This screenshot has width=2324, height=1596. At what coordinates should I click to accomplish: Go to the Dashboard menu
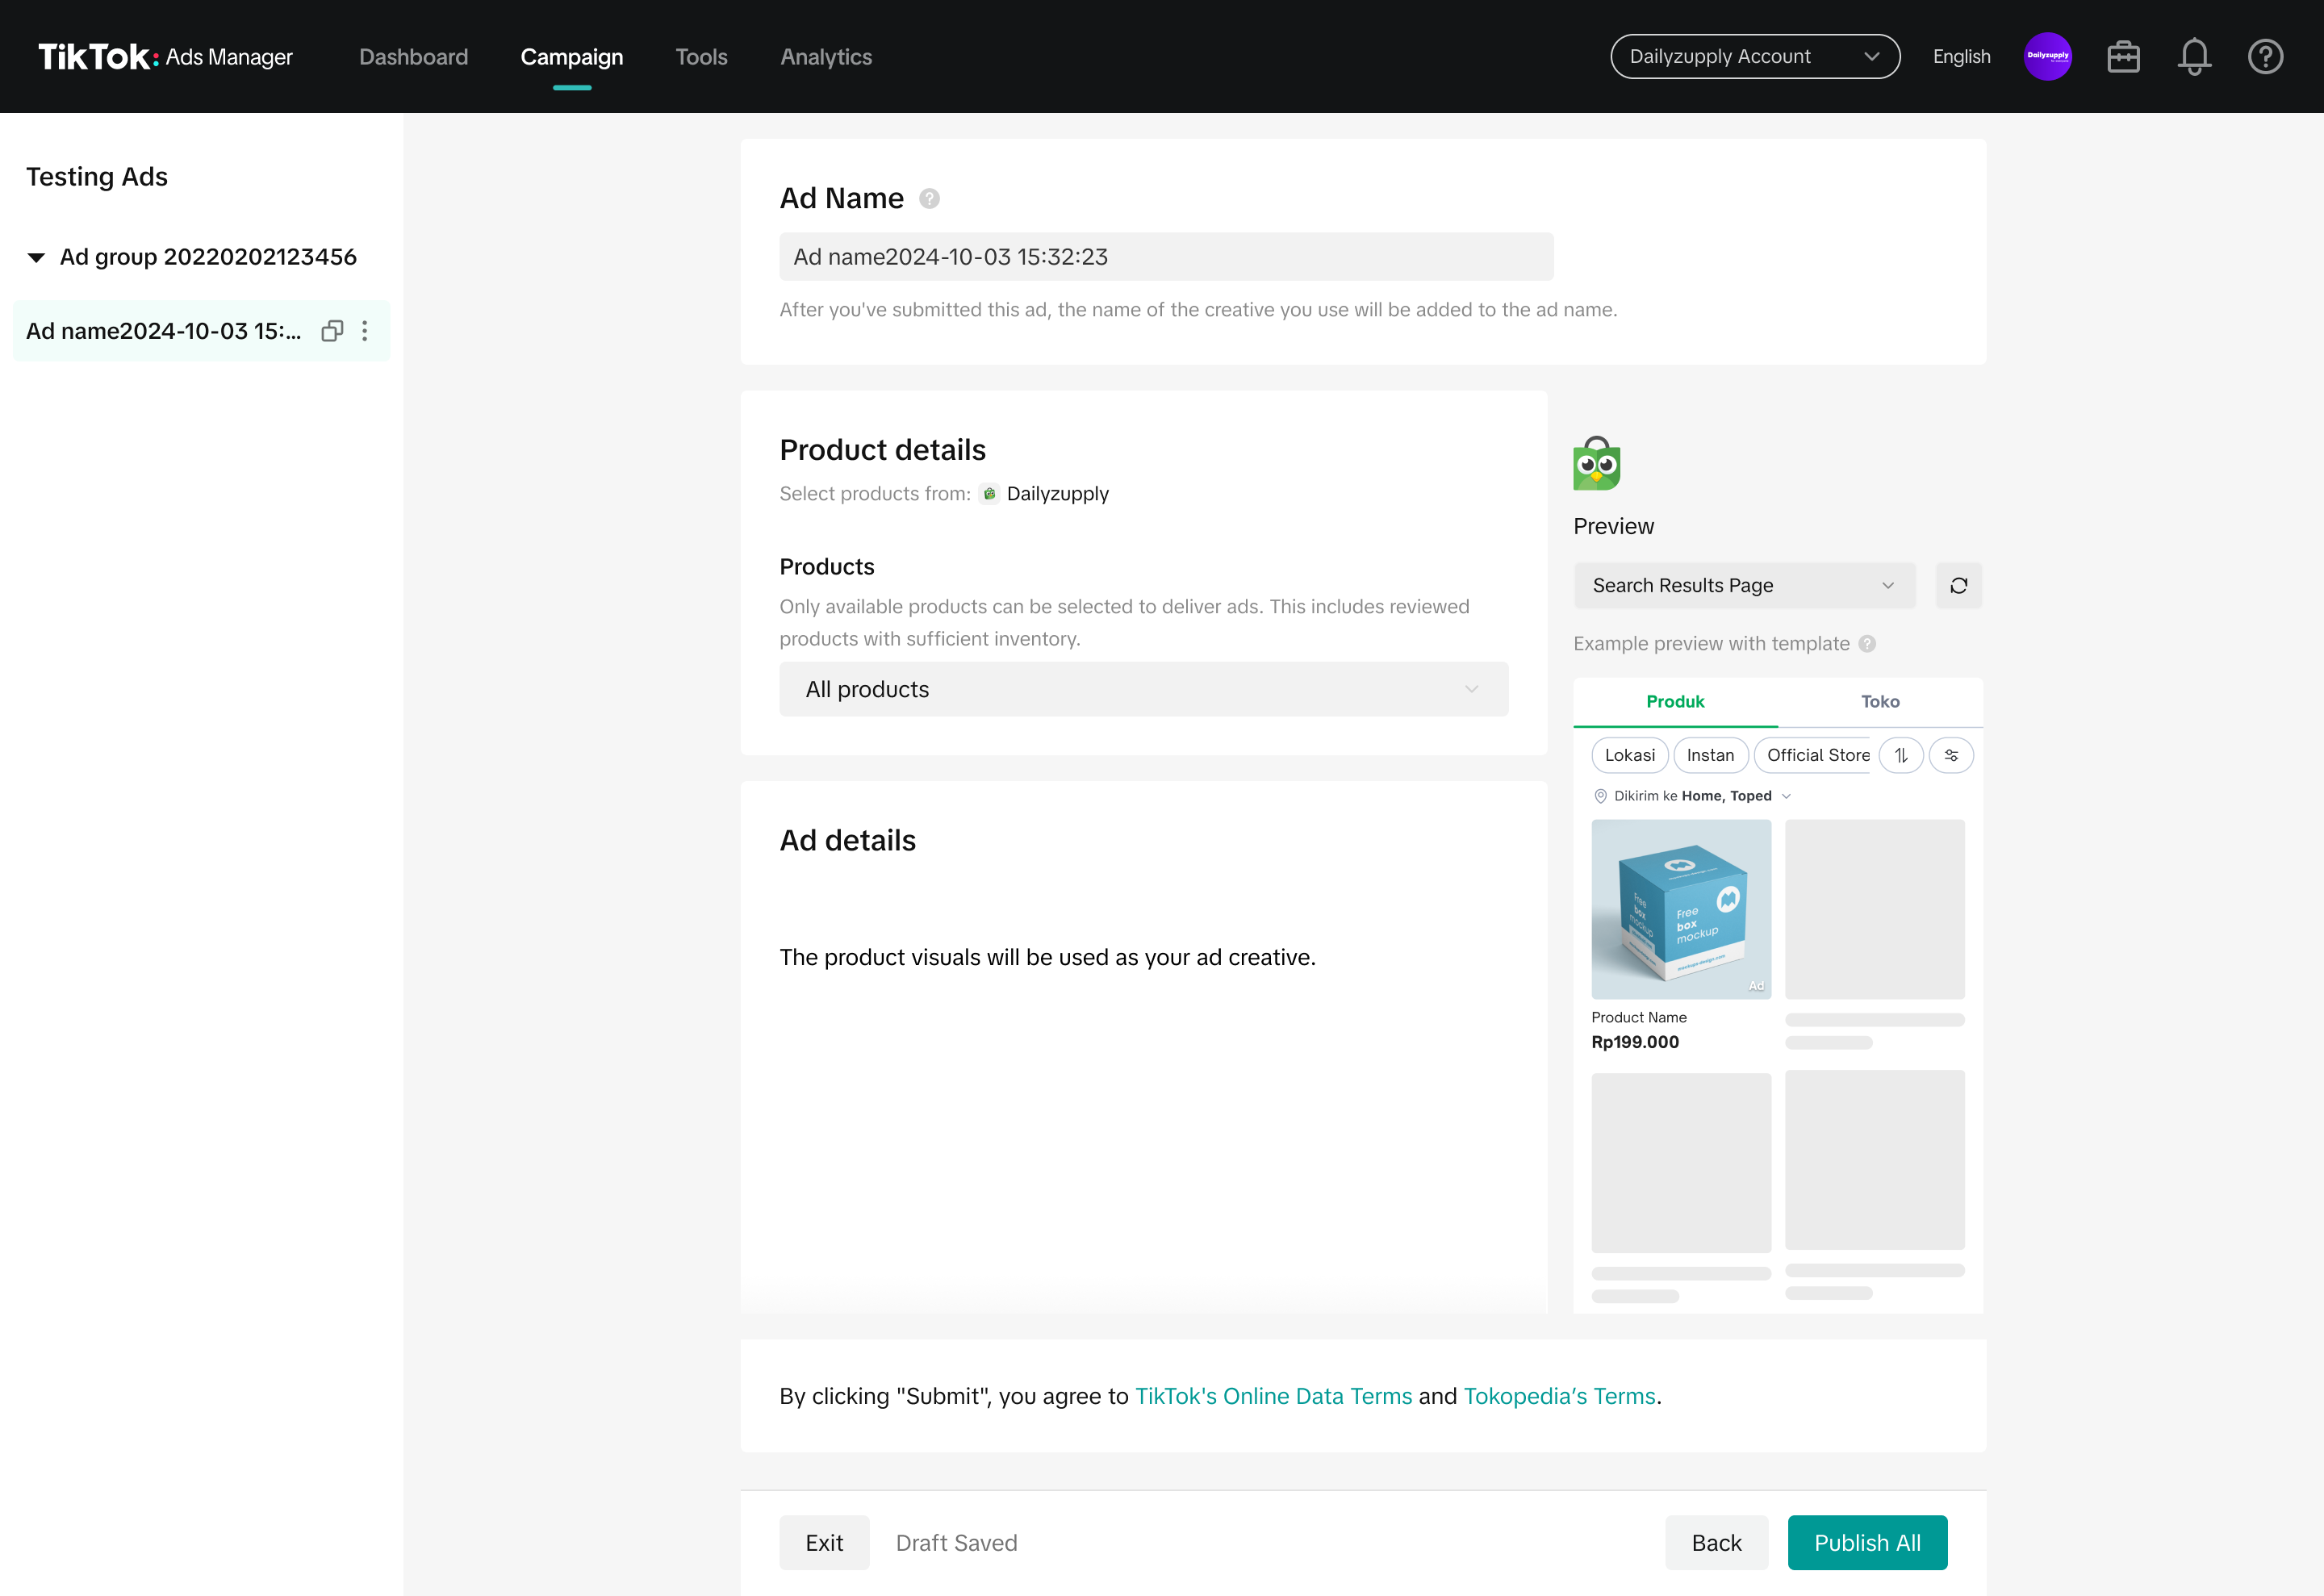click(x=413, y=57)
